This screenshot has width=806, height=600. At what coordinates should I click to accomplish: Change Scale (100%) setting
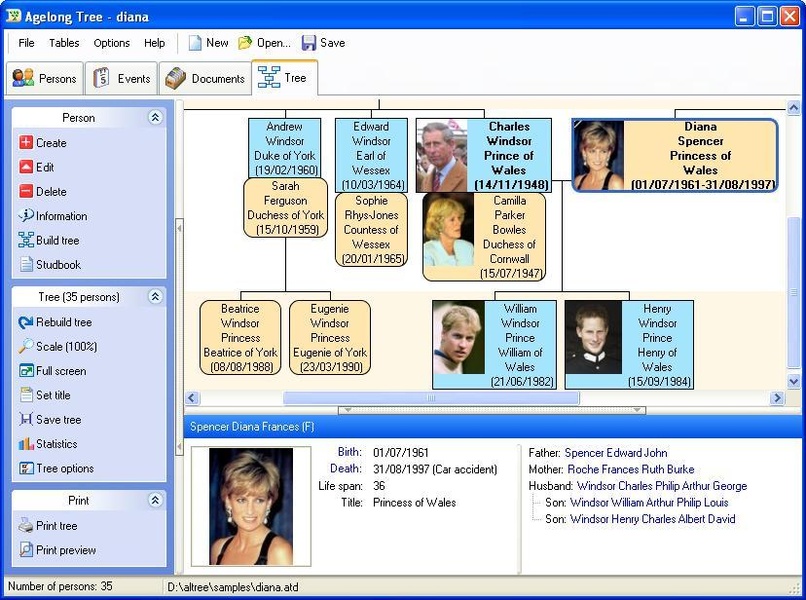(x=58, y=347)
